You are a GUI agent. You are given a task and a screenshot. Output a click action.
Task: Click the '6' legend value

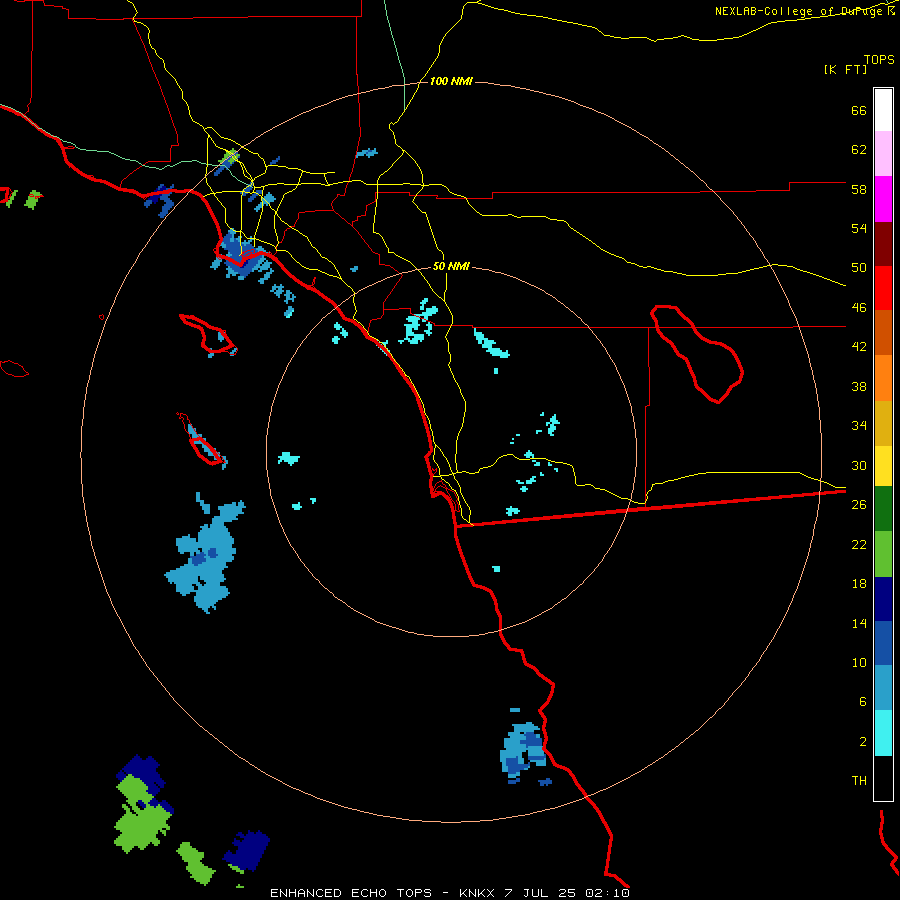point(863,702)
